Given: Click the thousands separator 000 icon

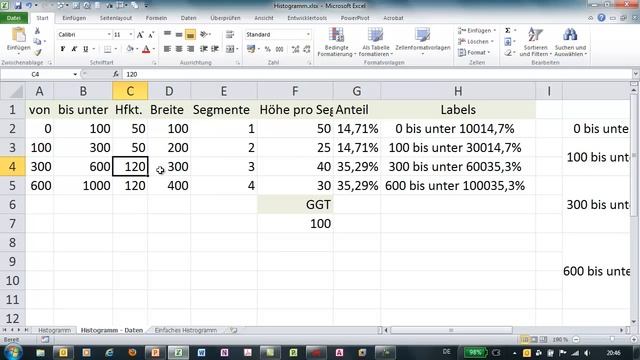Looking at the screenshot, I should pyautogui.click(x=280, y=49).
